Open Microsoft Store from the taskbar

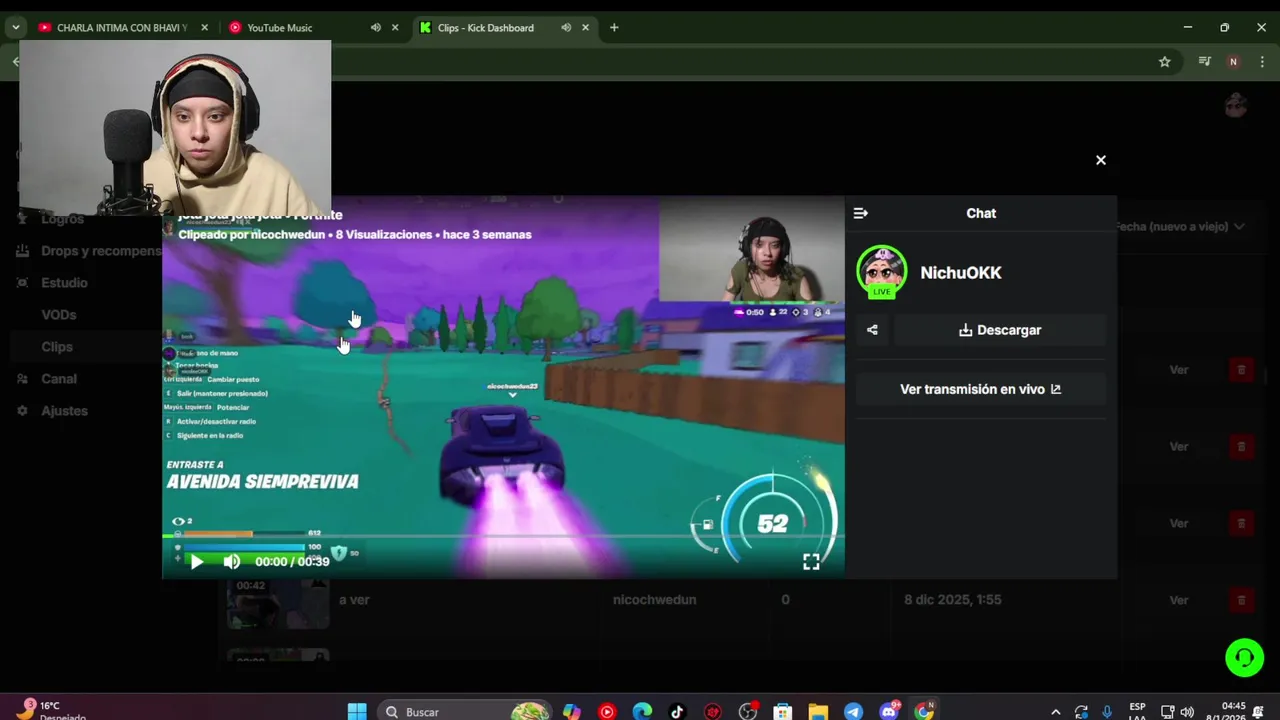click(x=783, y=712)
